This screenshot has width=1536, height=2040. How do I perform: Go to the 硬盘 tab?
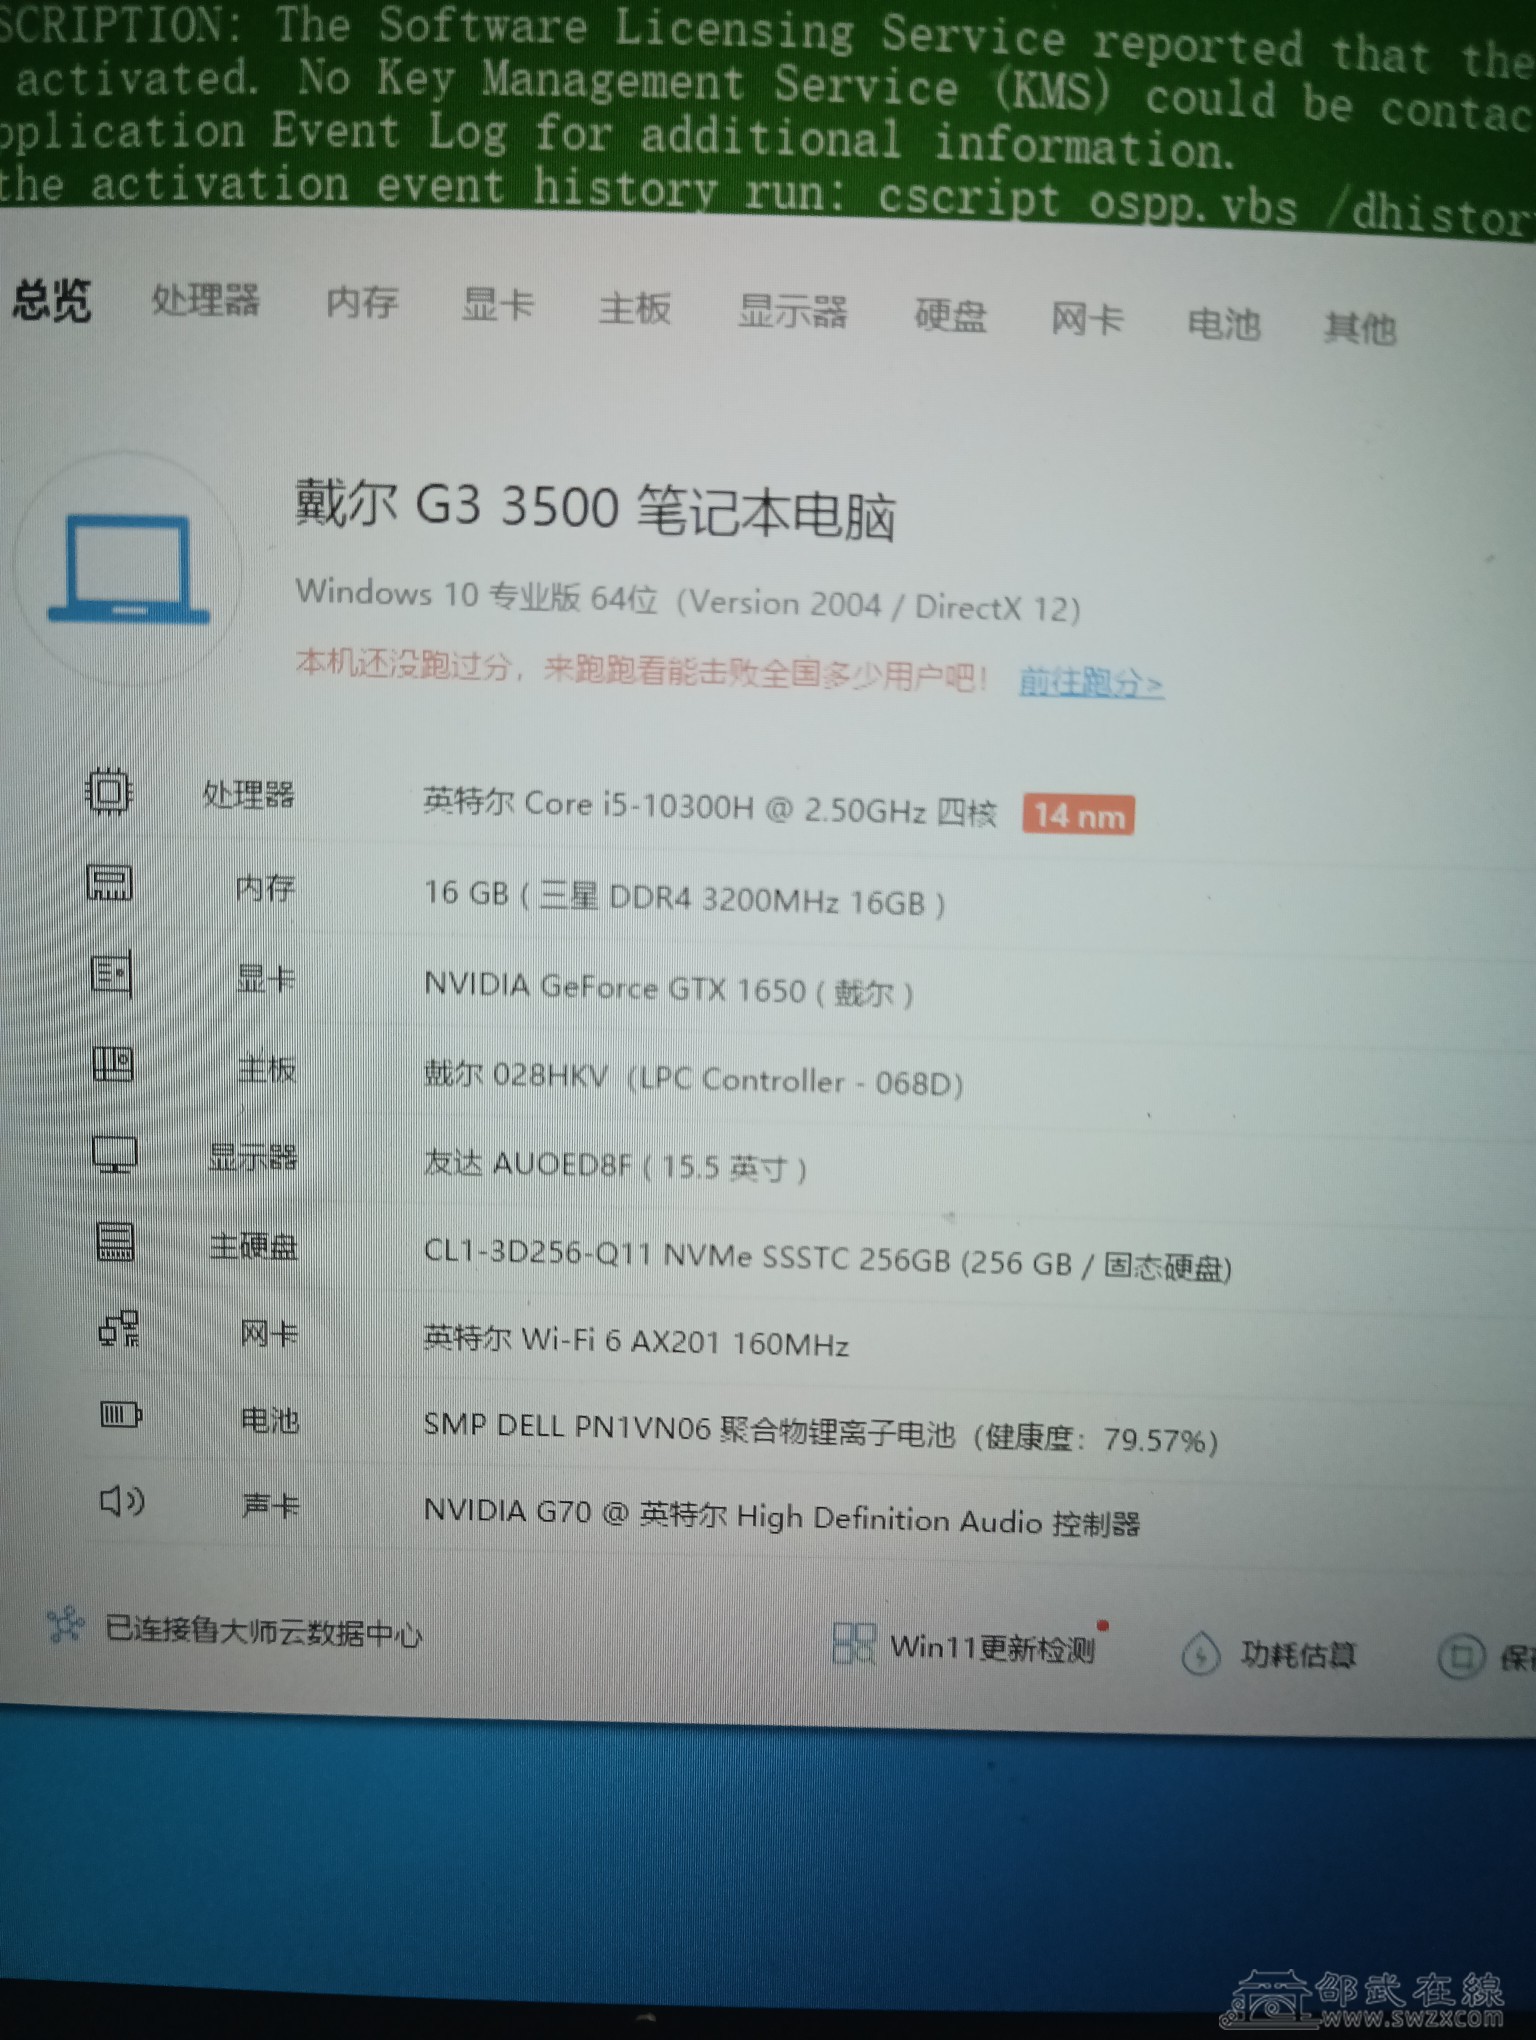coord(950,316)
